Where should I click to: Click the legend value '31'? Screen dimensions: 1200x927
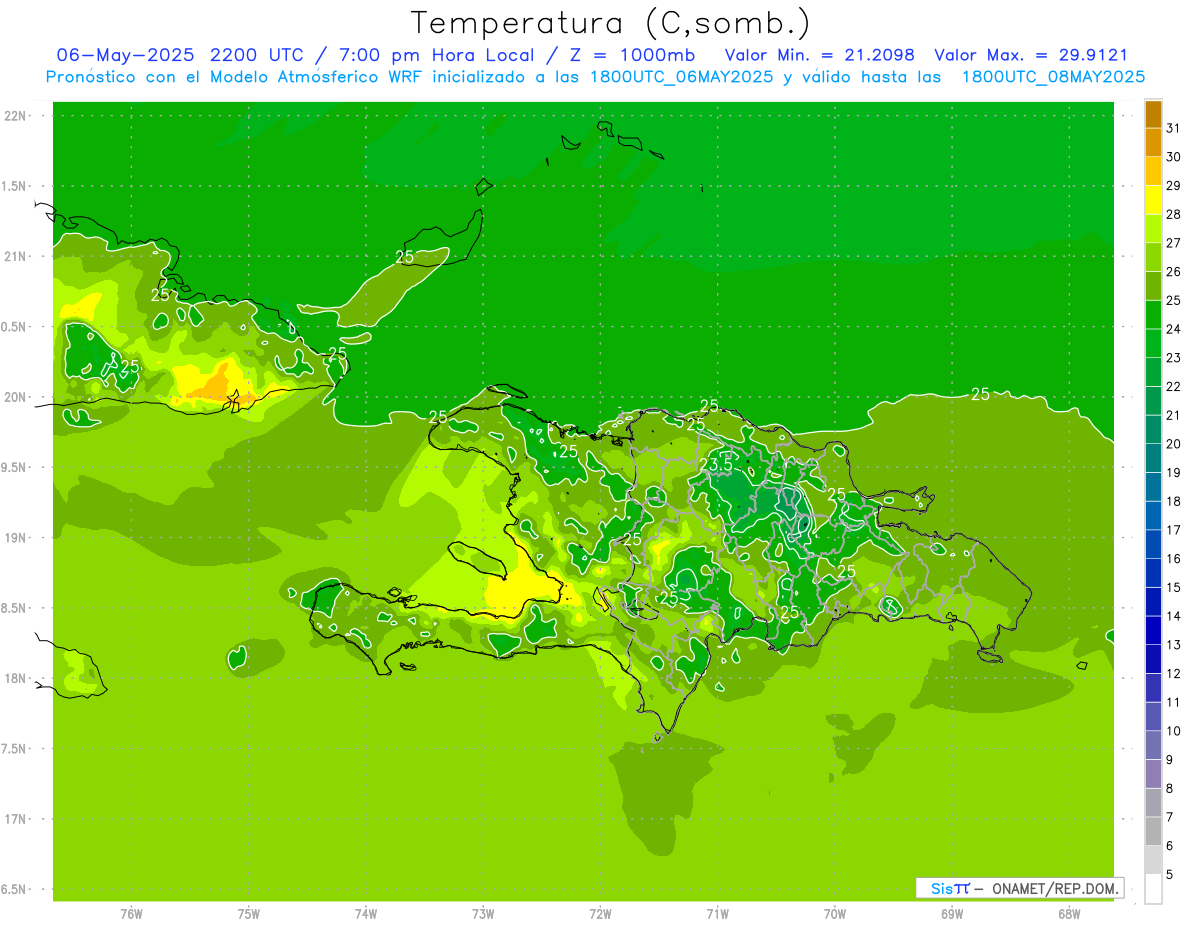click(x=1173, y=127)
